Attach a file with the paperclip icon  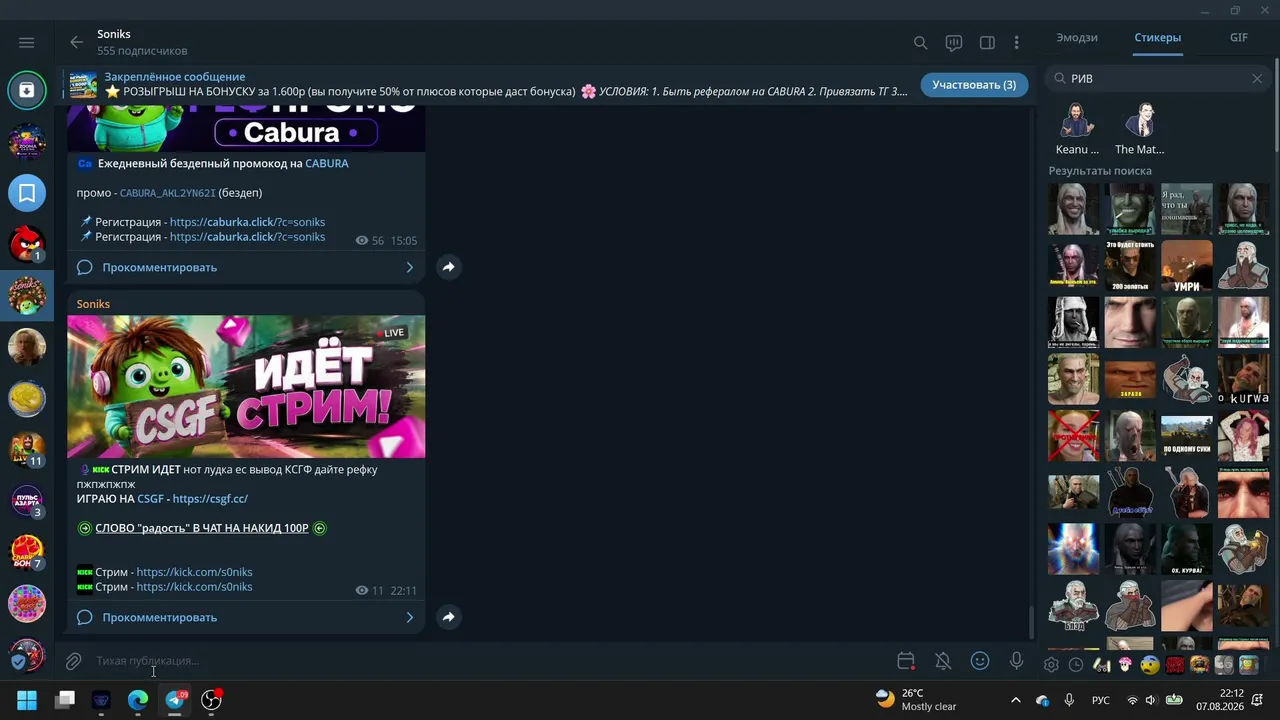point(73,661)
